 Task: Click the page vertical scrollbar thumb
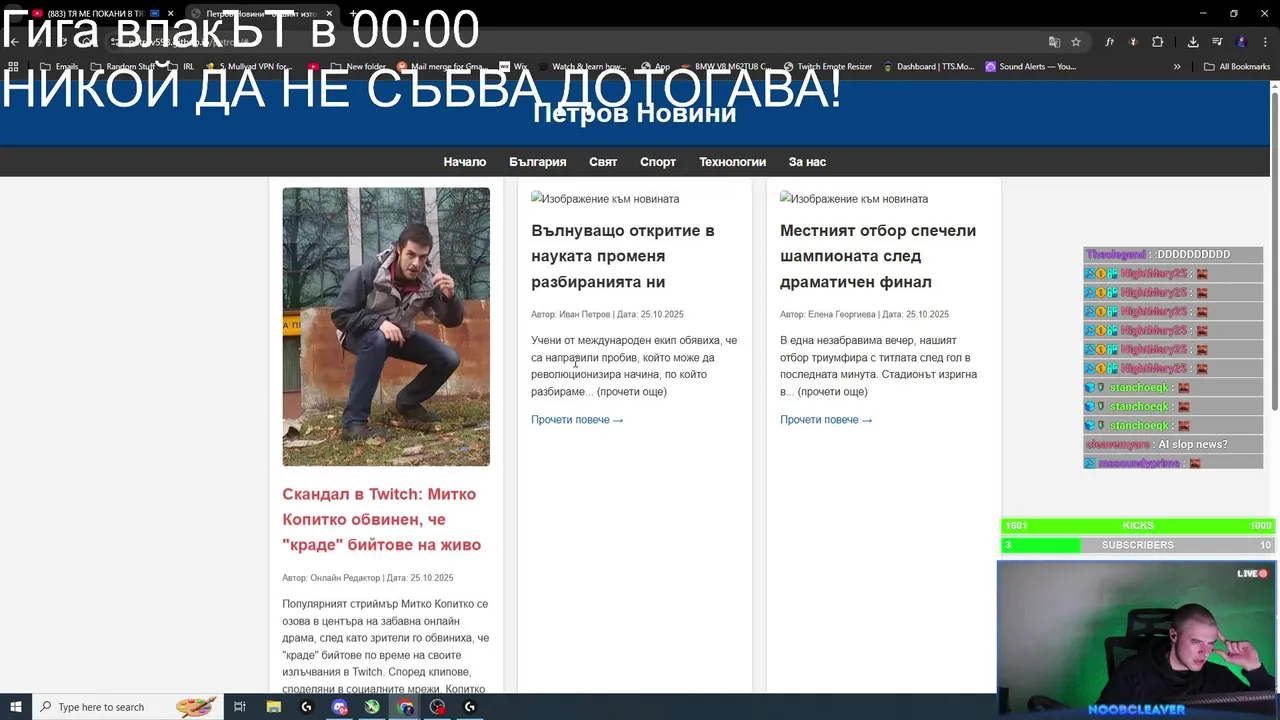pos(1275,250)
